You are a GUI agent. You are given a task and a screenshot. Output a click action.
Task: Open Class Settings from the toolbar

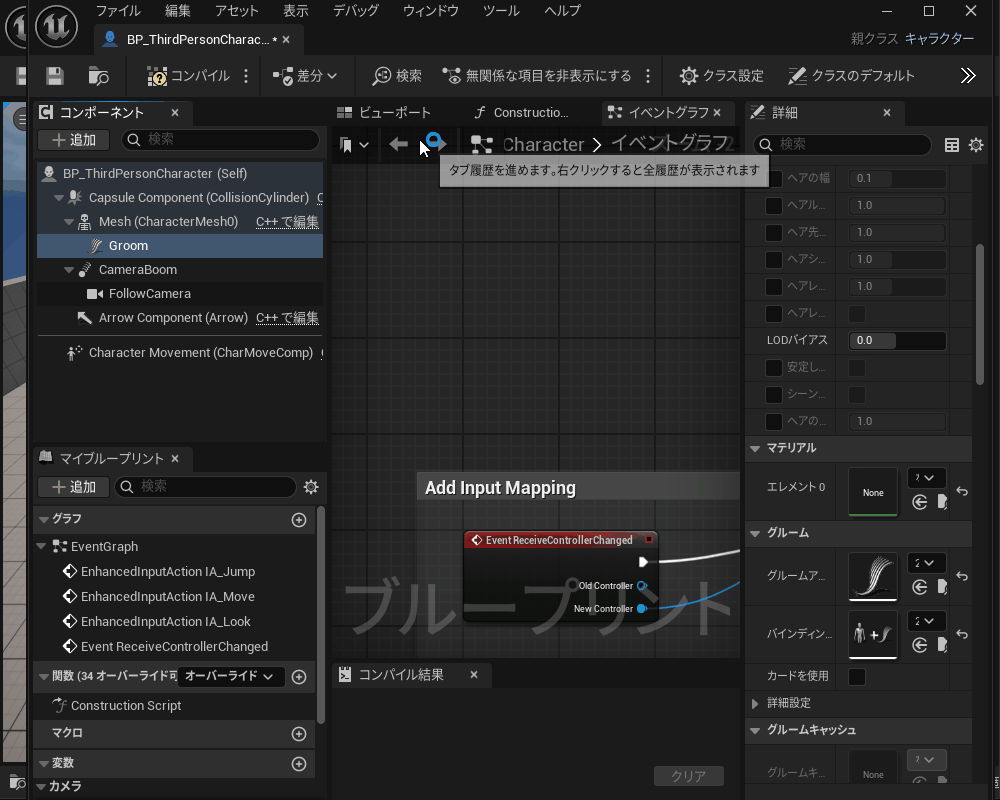click(x=721, y=76)
